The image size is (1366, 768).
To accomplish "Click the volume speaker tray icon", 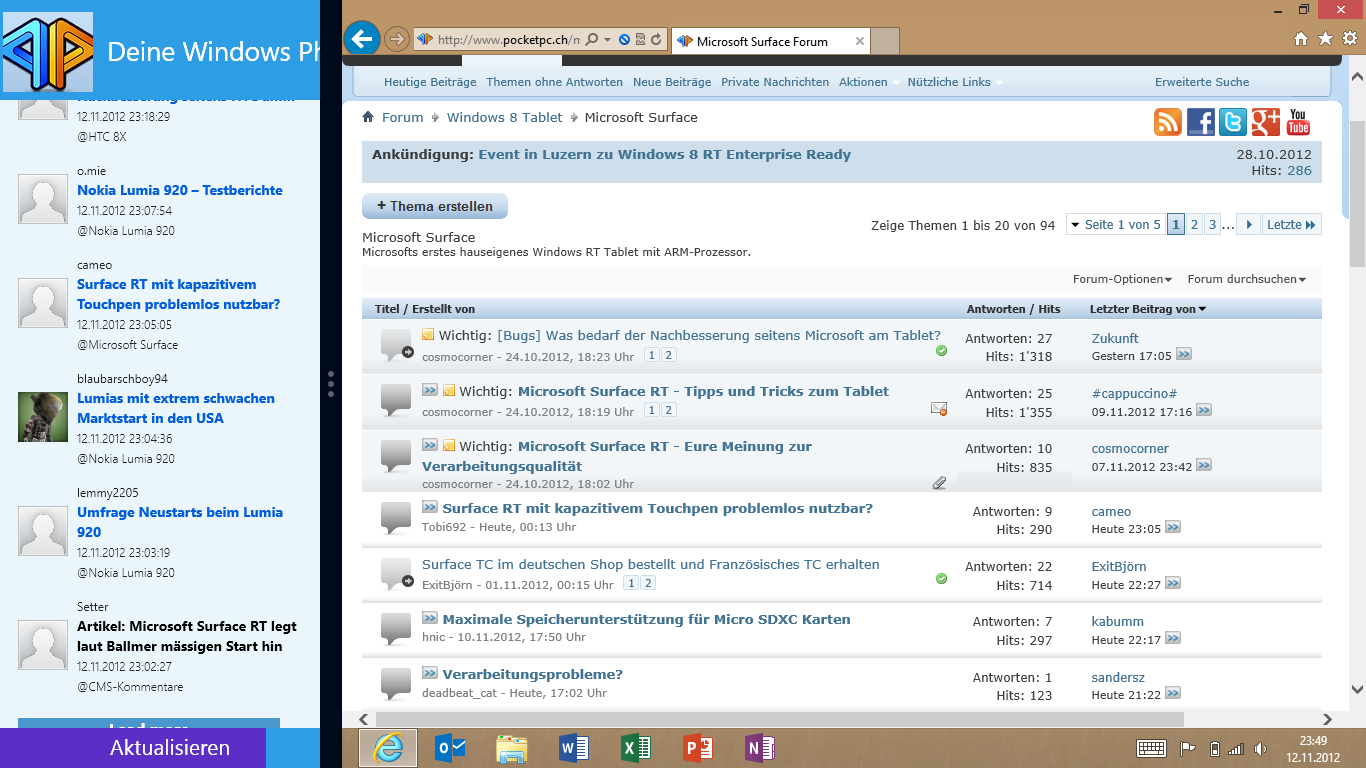I will 1260,748.
